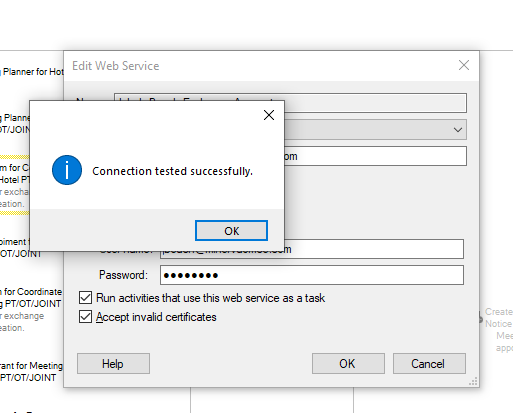Click the blue information icon
This screenshot has height=413, width=513.
[67, 170]
